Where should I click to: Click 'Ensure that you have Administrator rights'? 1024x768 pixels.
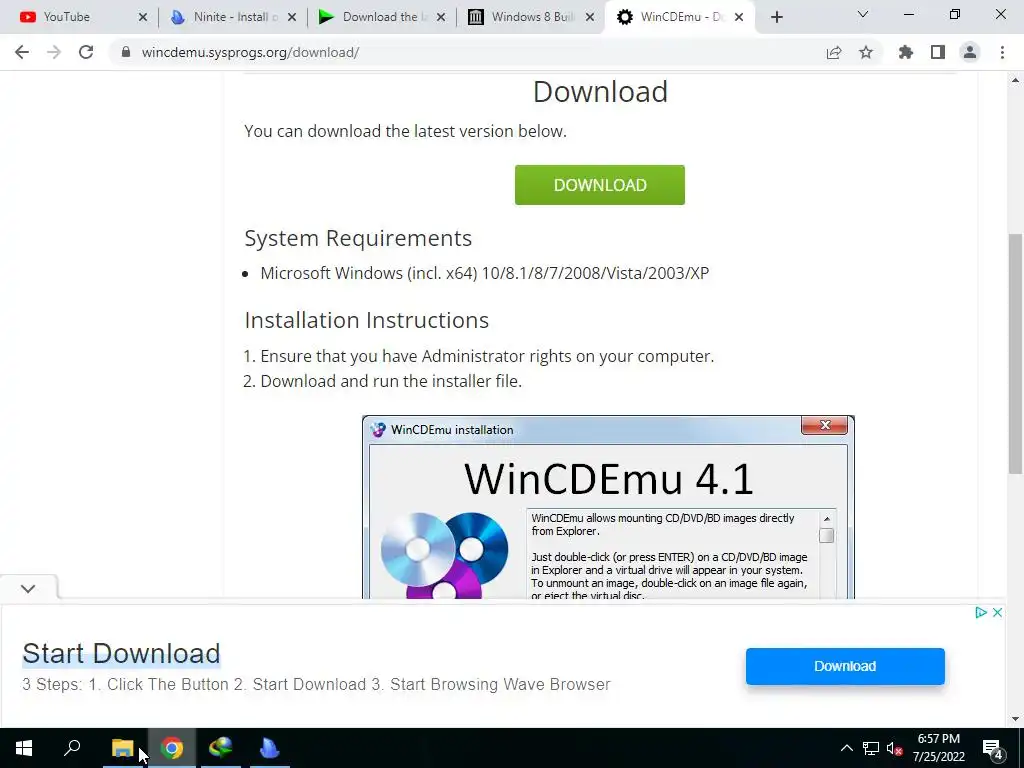[487, 356]
